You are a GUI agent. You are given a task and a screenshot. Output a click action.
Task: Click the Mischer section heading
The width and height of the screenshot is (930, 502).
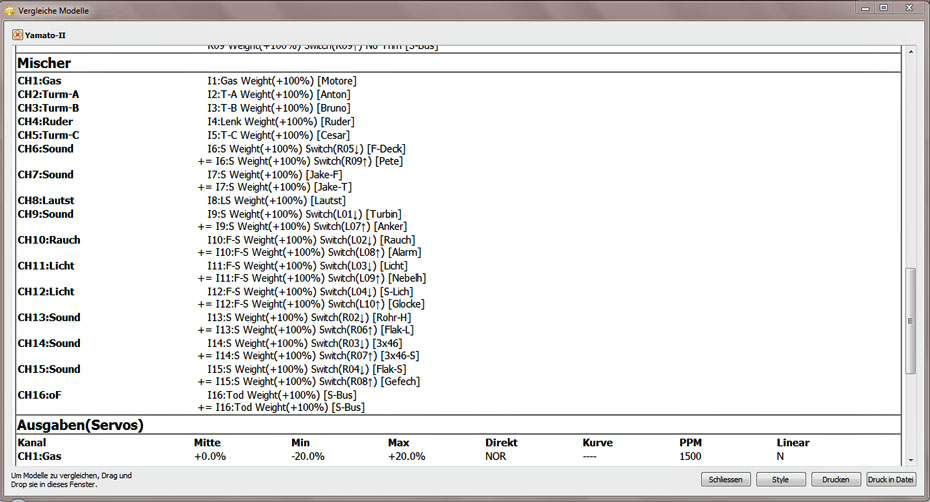click(44, 63)
